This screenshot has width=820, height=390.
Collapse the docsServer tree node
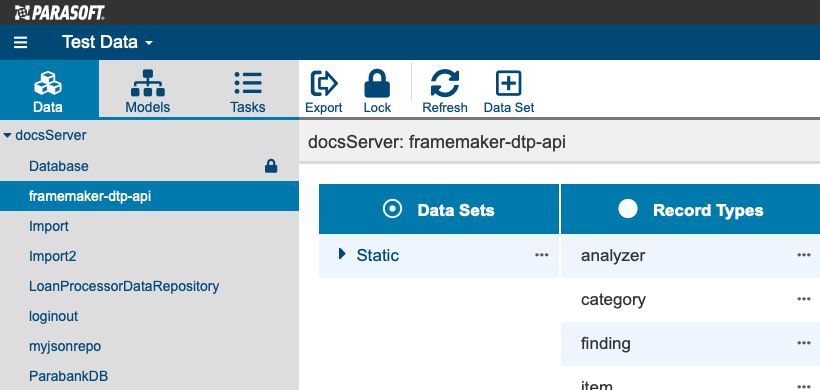tap(7, 136)
